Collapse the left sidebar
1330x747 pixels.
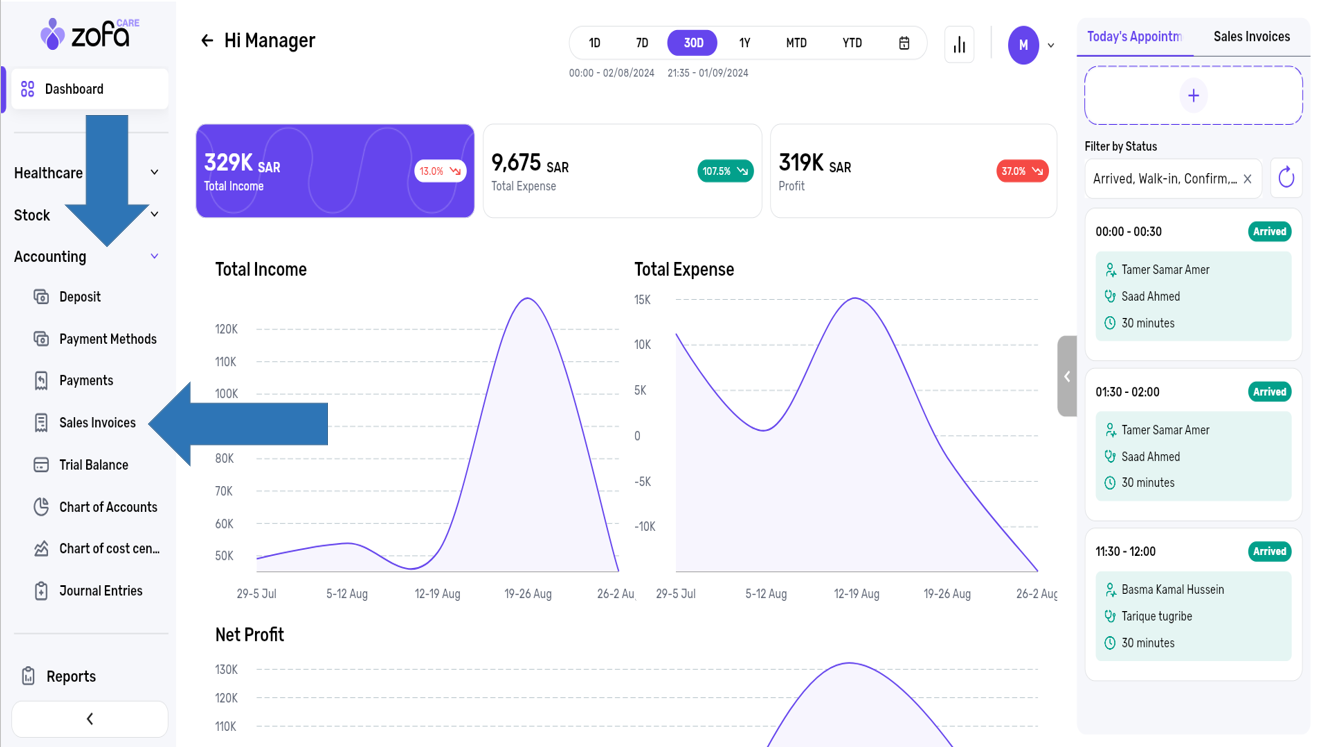pyautogui.click(x=90, y=719)
